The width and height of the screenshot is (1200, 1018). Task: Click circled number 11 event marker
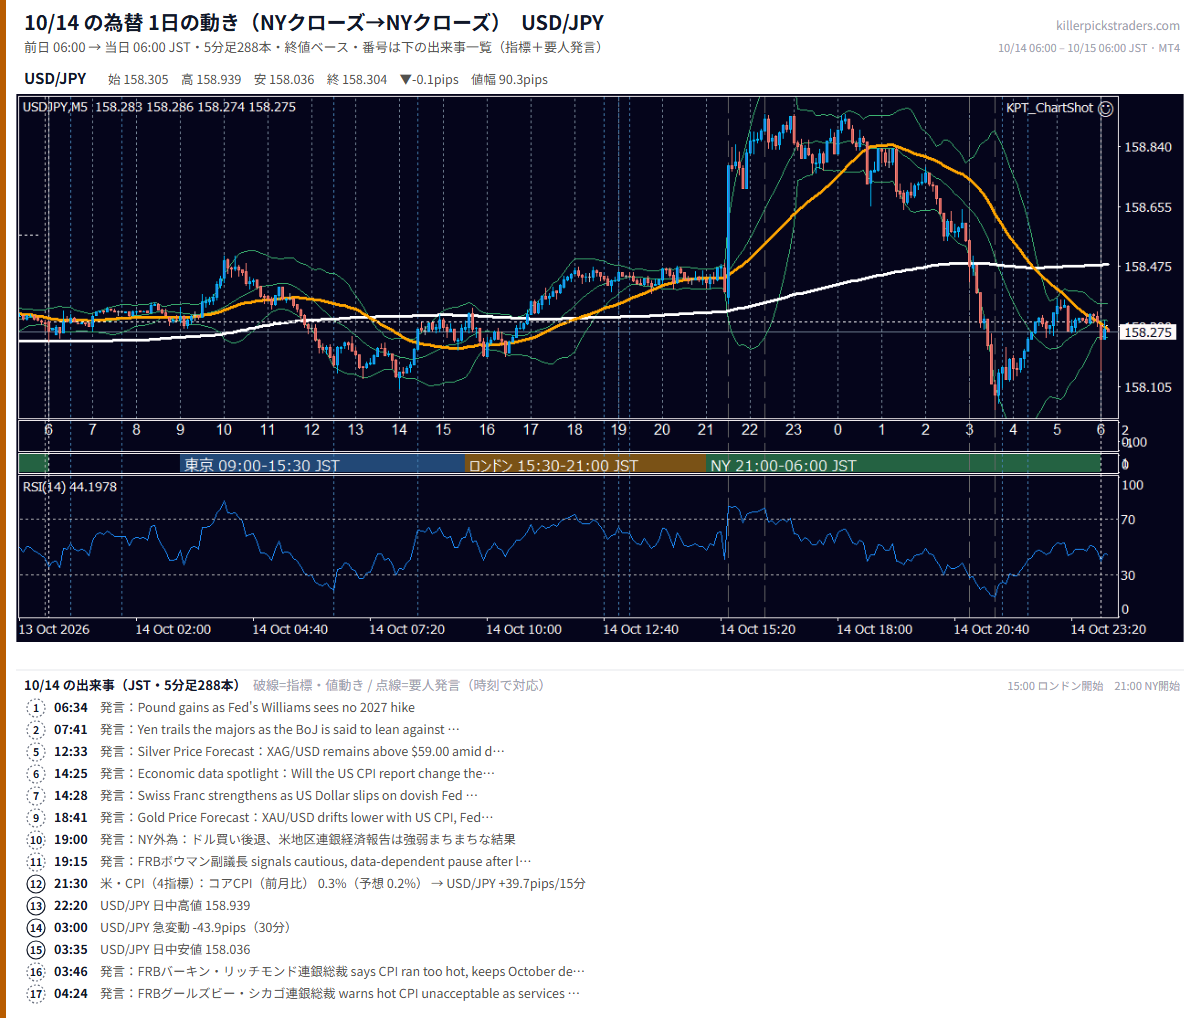click(37, 862)
